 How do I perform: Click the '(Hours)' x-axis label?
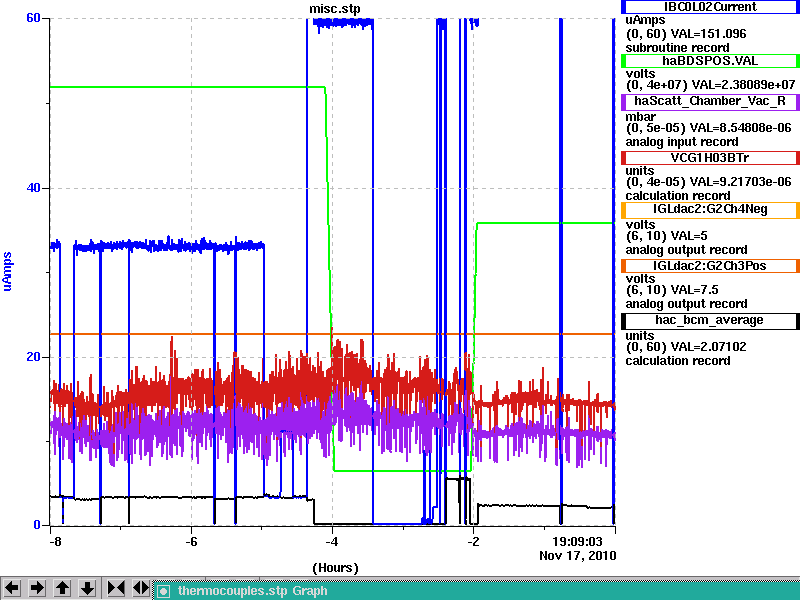pos(335,568)
